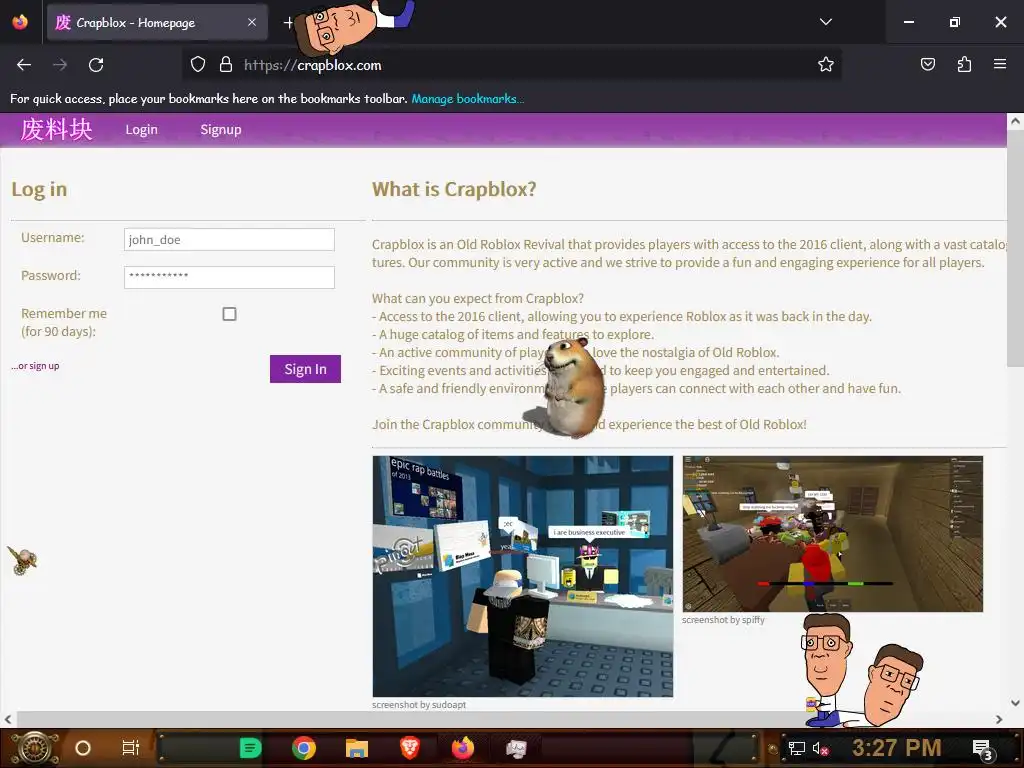Screen dimensions: 1024x768
Task: Click the horizontal scrollbar left arrow
Action: coord(8,719)
